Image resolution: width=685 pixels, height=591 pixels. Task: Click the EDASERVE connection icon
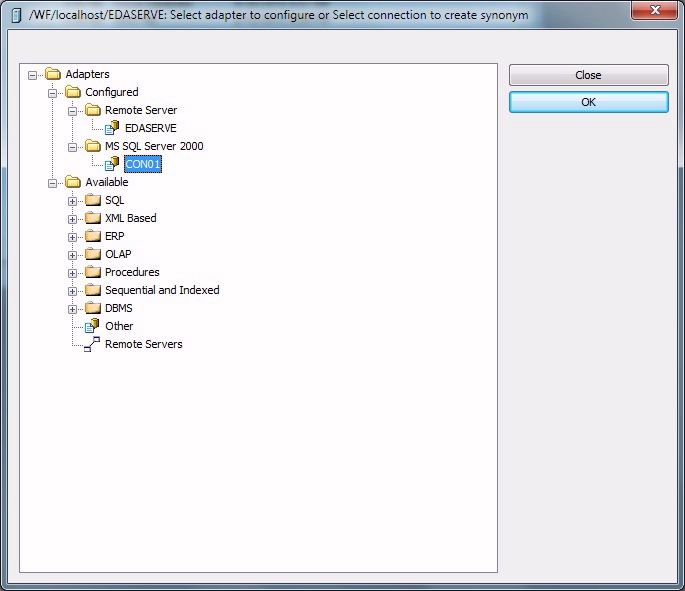(112, 128)
